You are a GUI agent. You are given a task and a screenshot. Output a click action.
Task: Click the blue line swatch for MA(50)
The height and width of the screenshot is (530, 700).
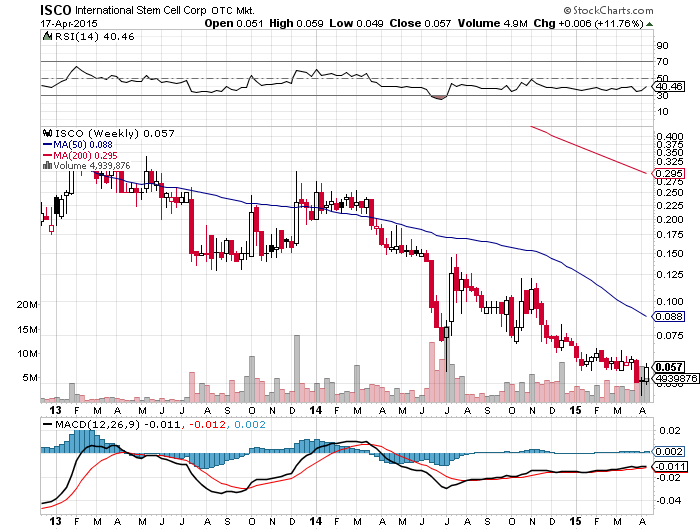[x=47, y=145]
